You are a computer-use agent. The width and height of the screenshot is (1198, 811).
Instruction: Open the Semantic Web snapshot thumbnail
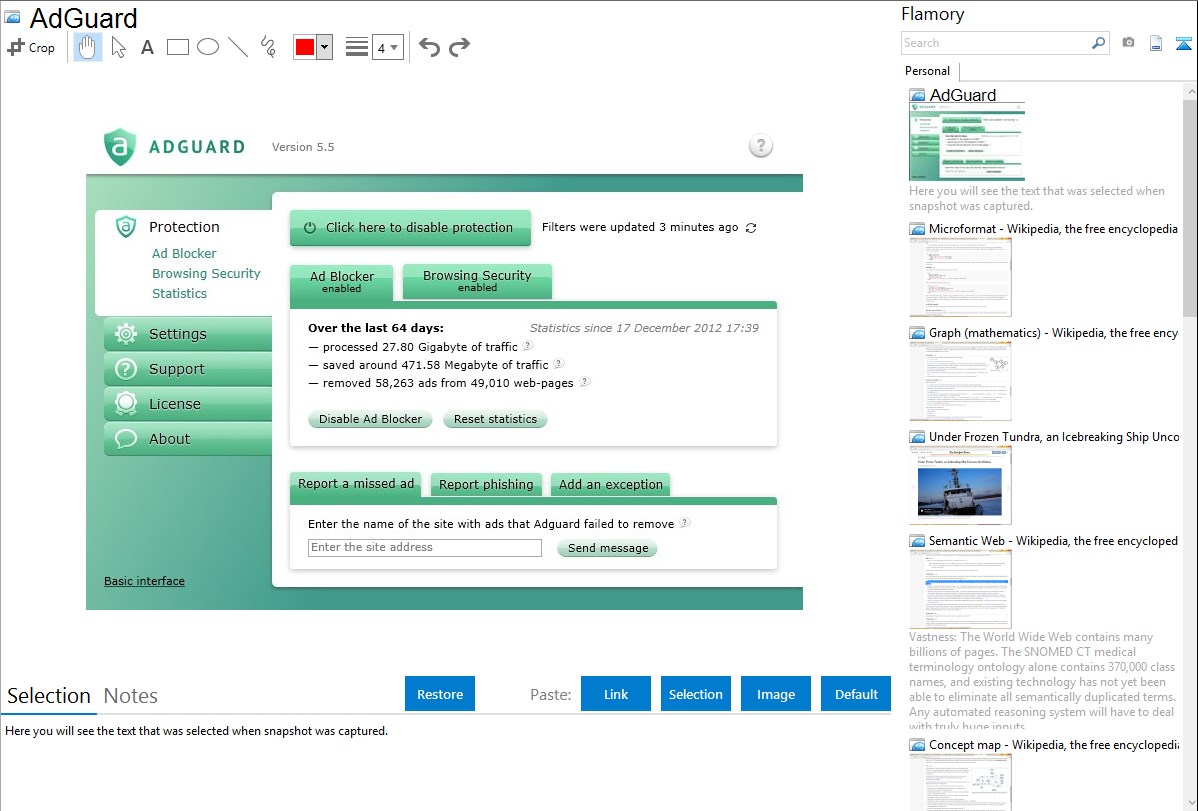click(960, 589)
